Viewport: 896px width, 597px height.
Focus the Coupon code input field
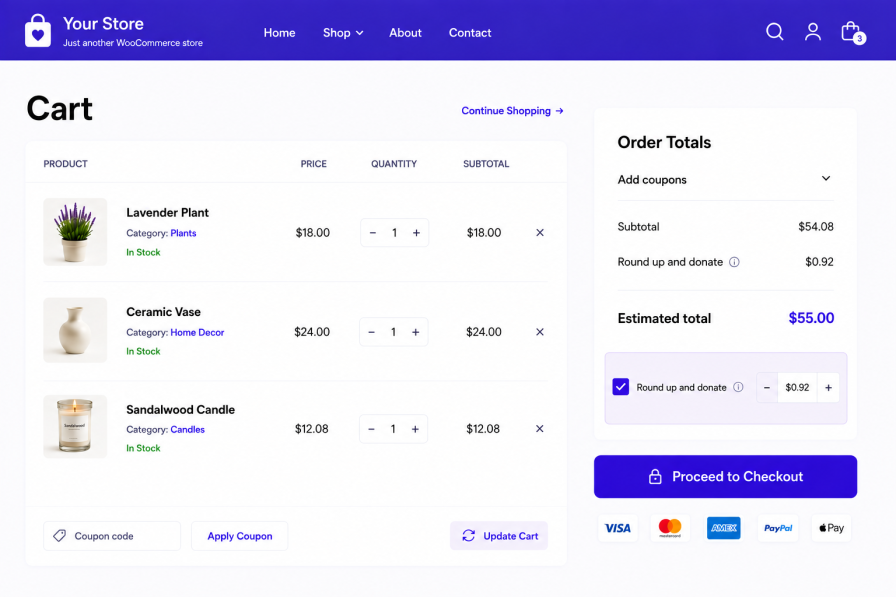[x=112, y=536]
